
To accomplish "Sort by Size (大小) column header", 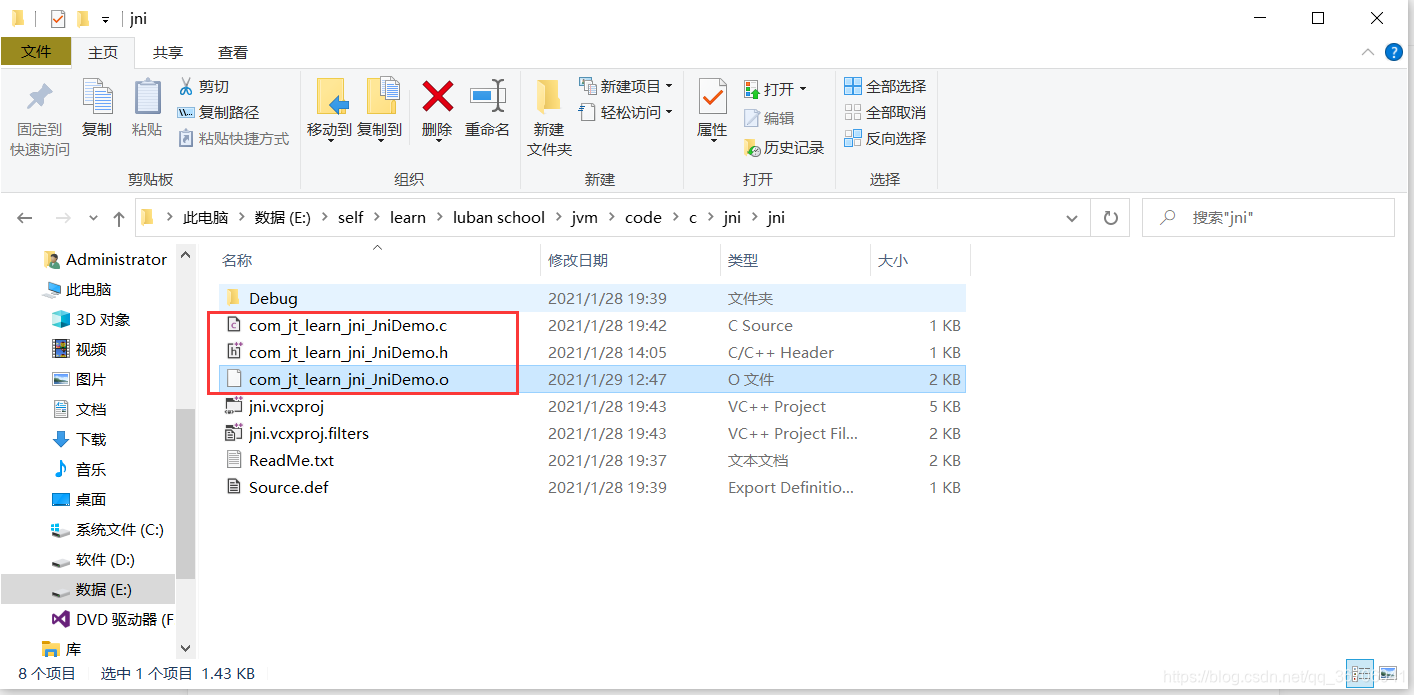I will 919,260.
